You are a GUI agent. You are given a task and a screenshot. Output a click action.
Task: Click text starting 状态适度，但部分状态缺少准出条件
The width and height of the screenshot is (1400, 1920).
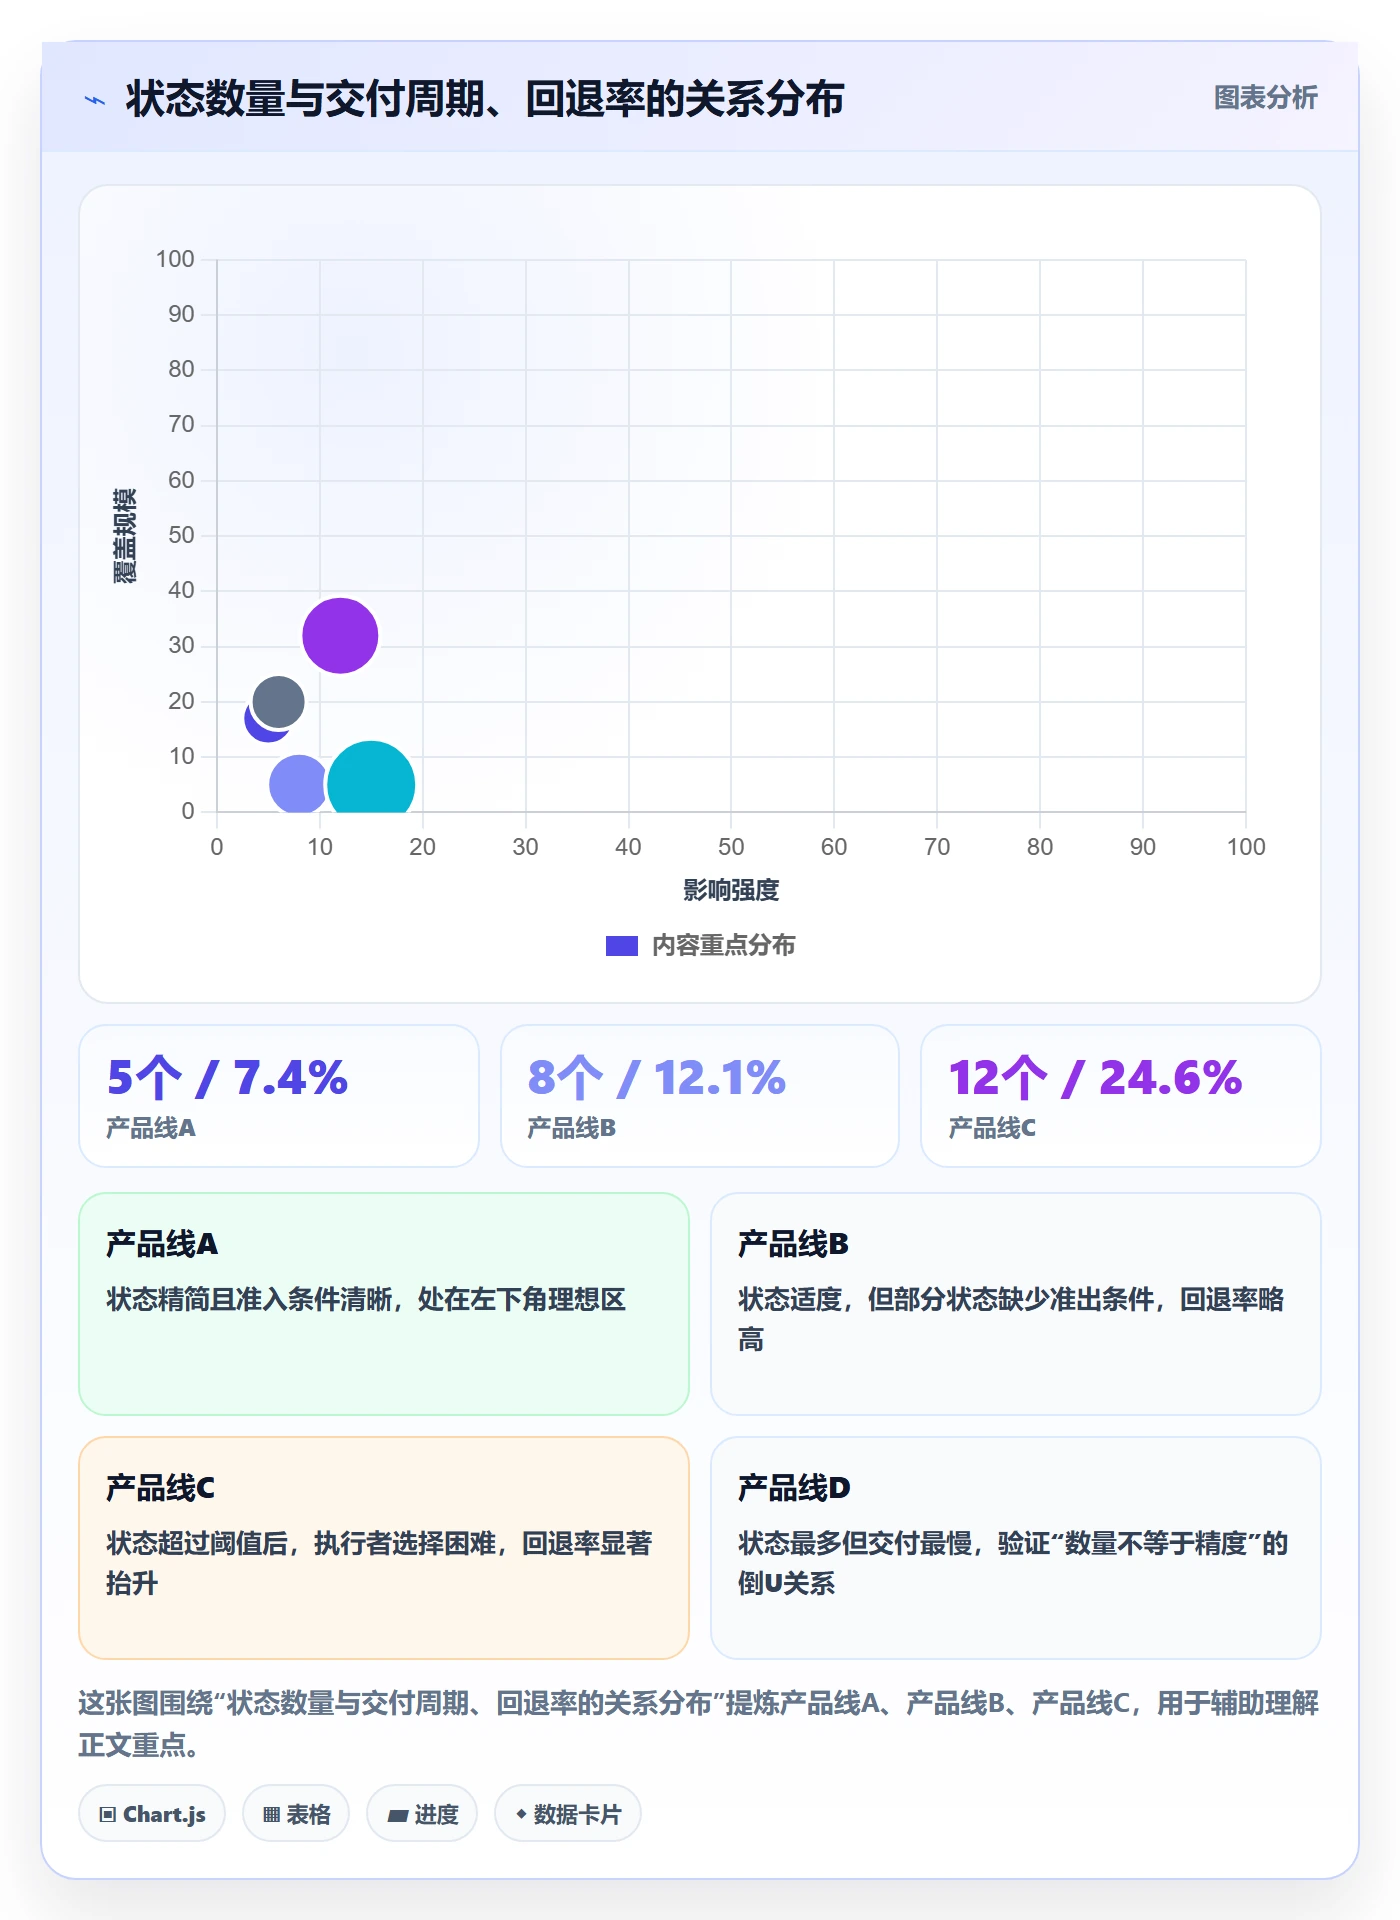click(1011, 1319)
